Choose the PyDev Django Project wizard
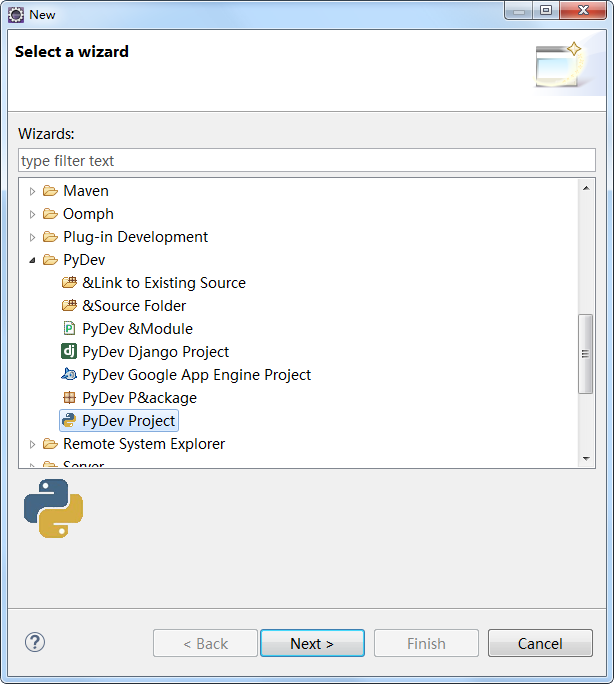The width and height of the screenshot is (614, 684). click(155, 352)
